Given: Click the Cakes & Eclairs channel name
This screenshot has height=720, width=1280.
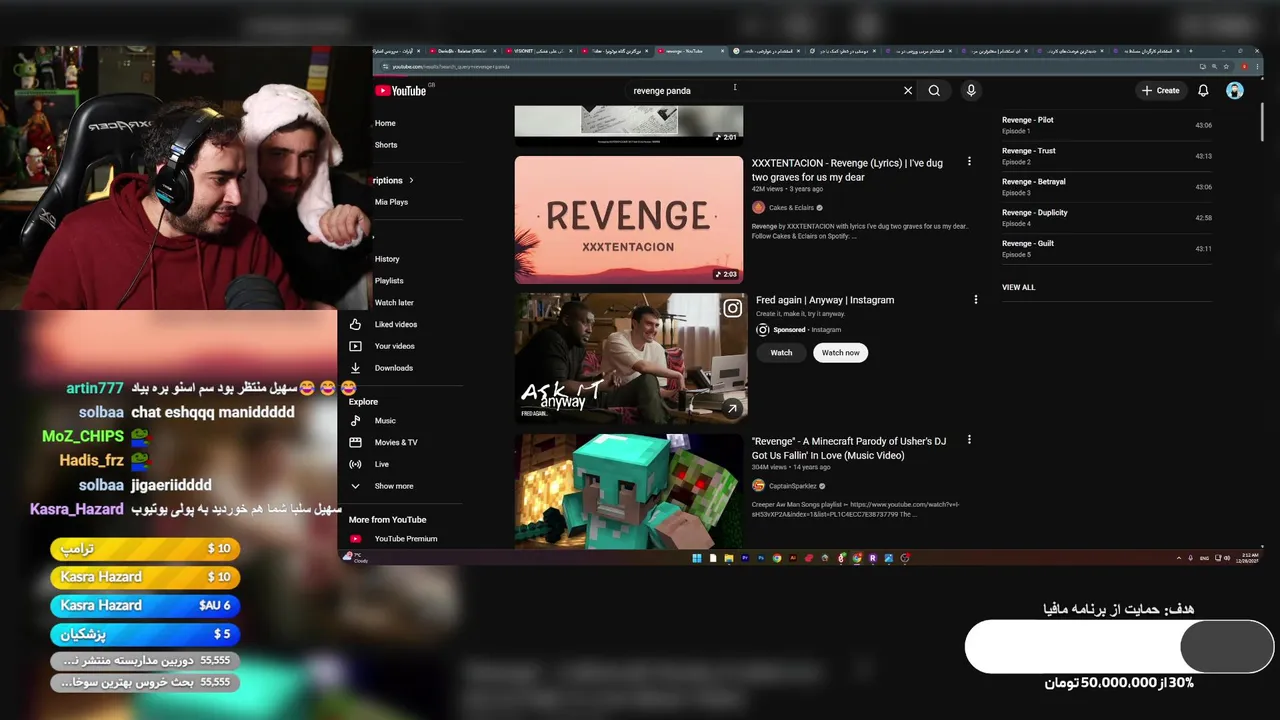Looking at the screenshot, I should pos(791,208).
